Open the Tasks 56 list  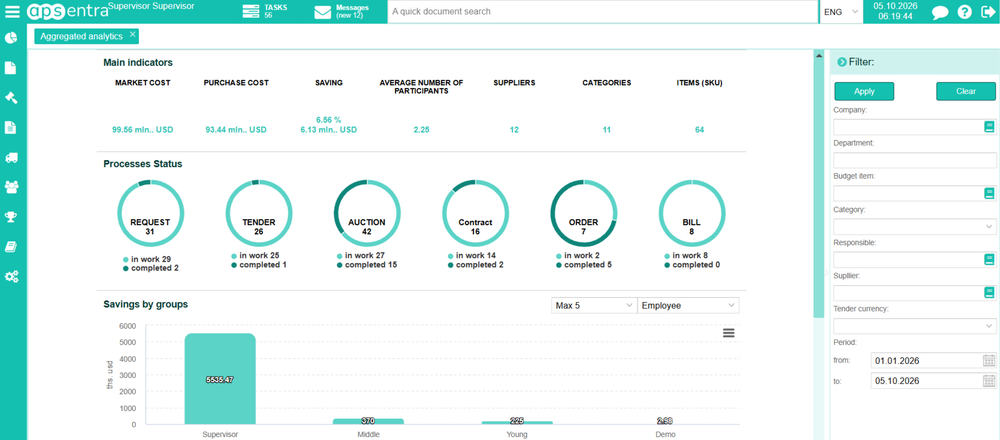pos(266,11)
